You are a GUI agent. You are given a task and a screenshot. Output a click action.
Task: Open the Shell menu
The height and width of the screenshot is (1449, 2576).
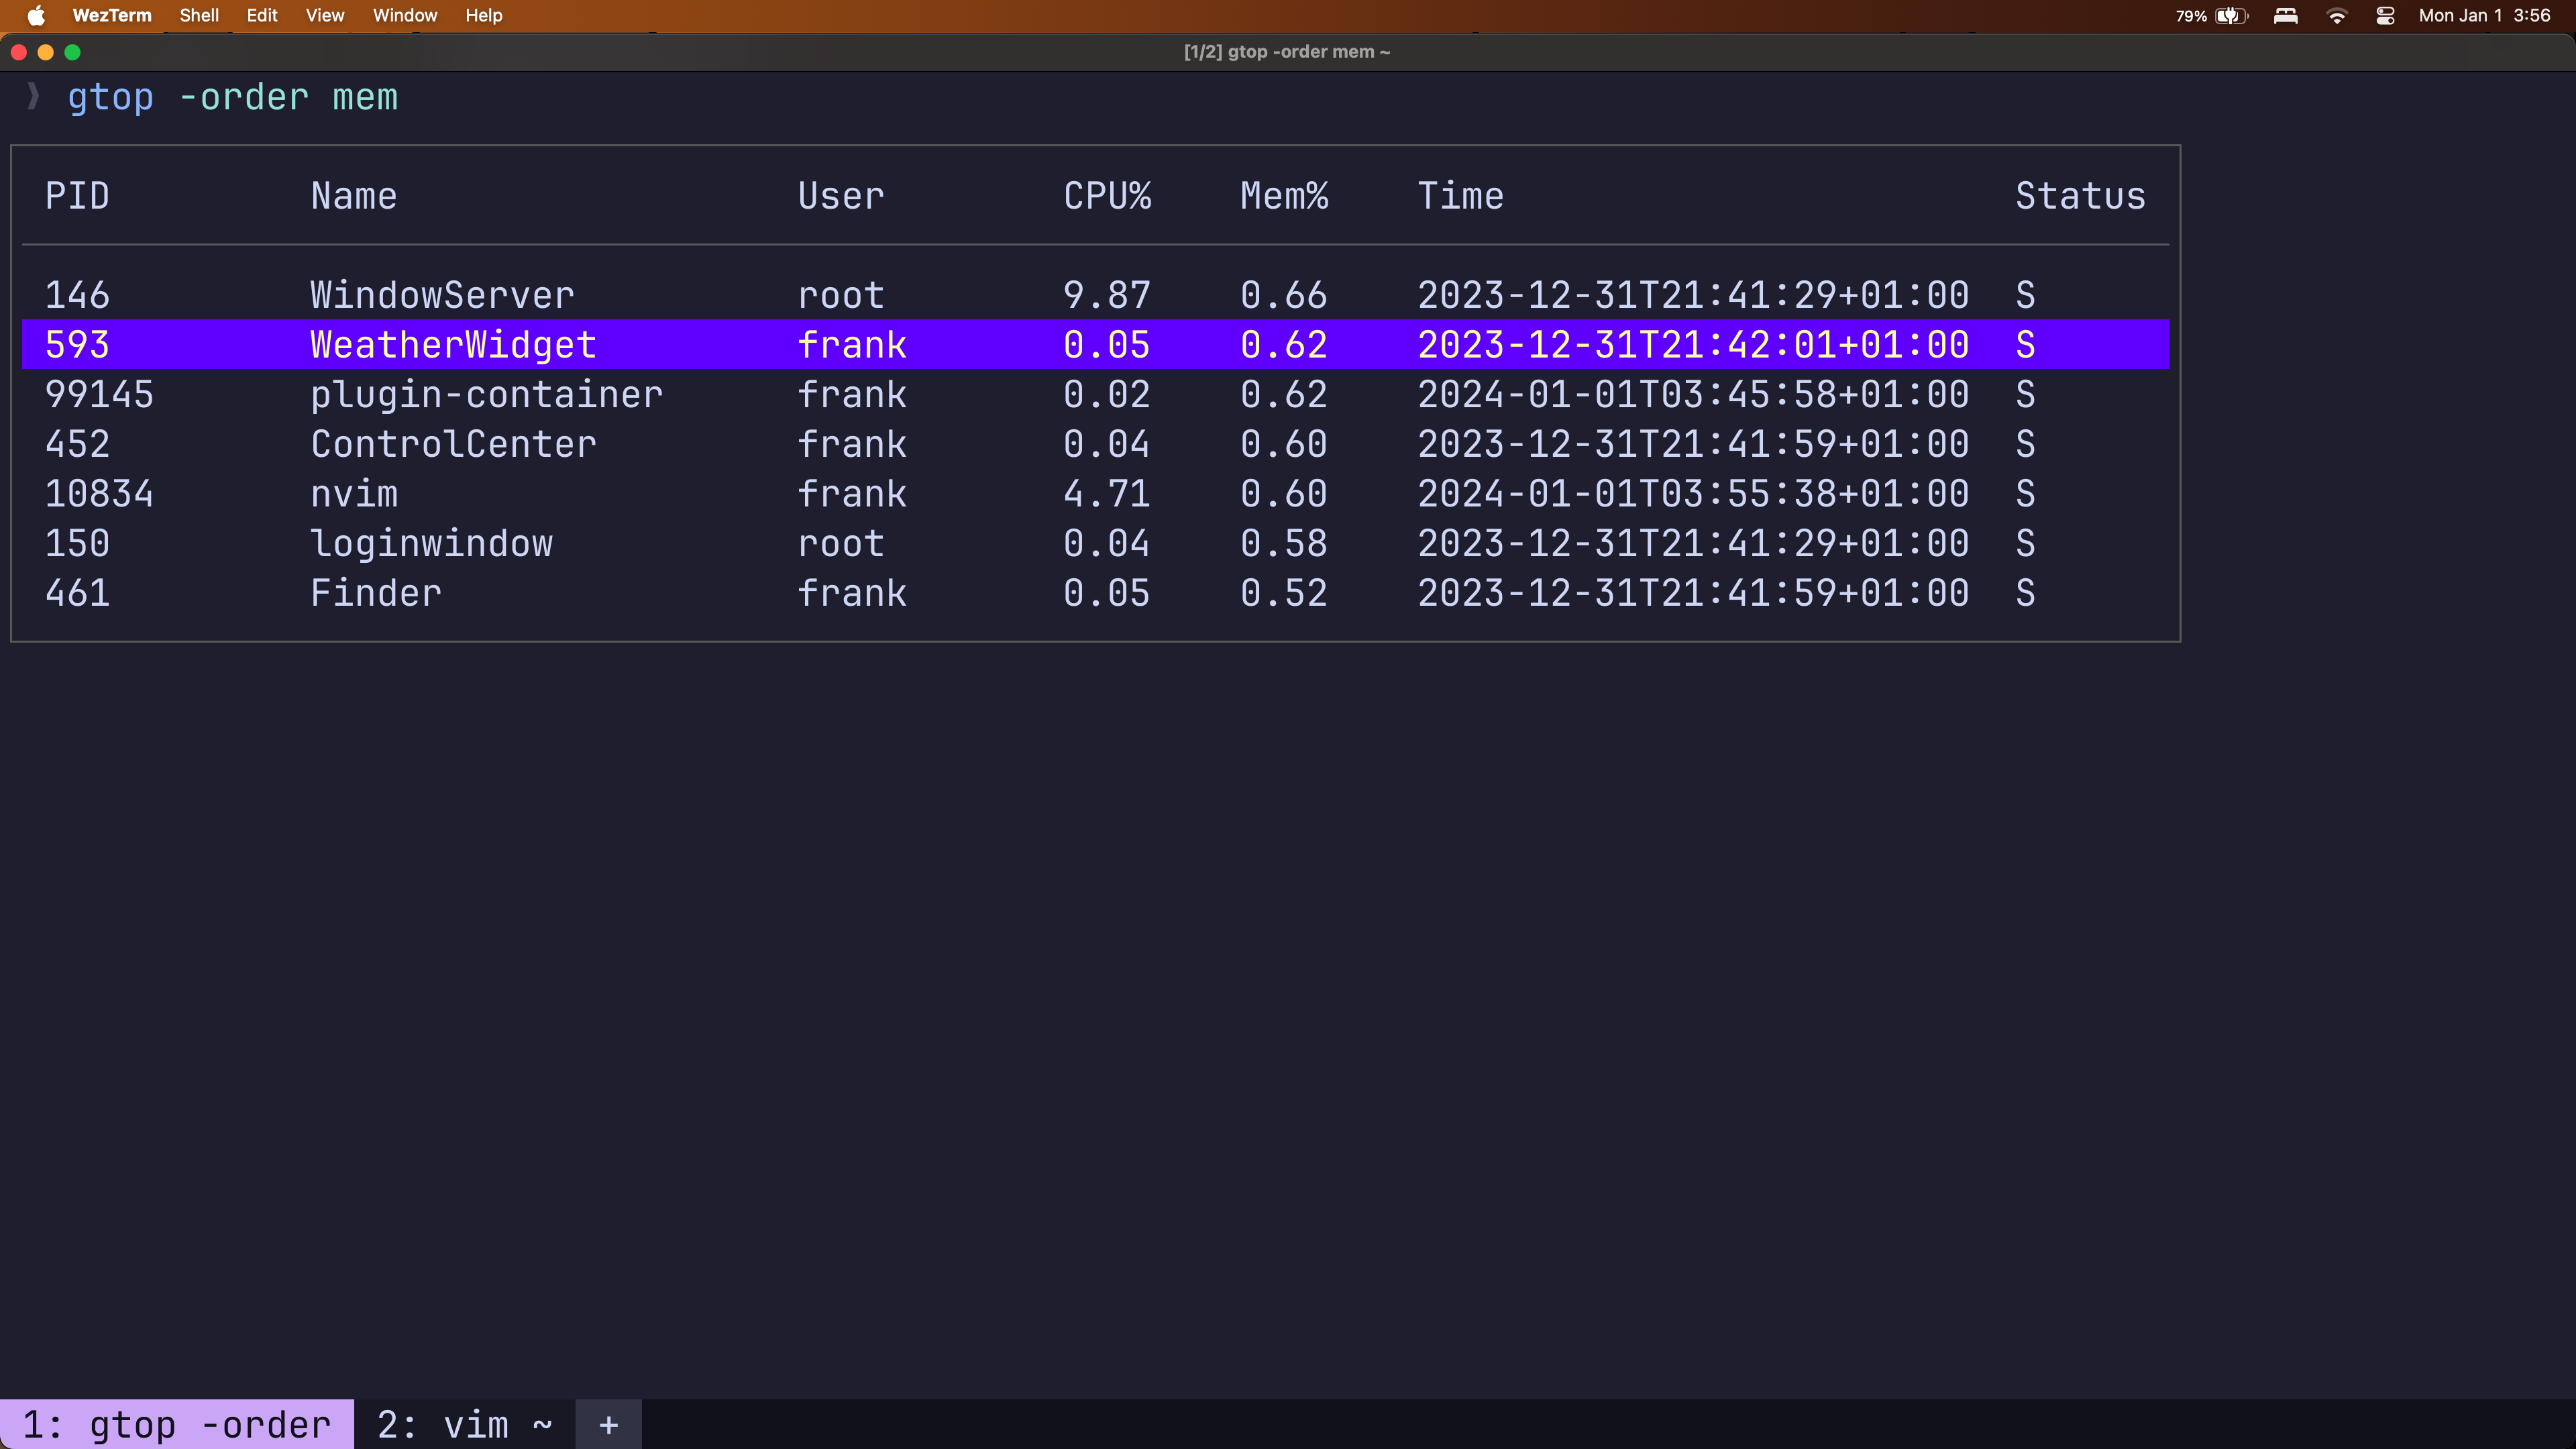pos(199,15)
